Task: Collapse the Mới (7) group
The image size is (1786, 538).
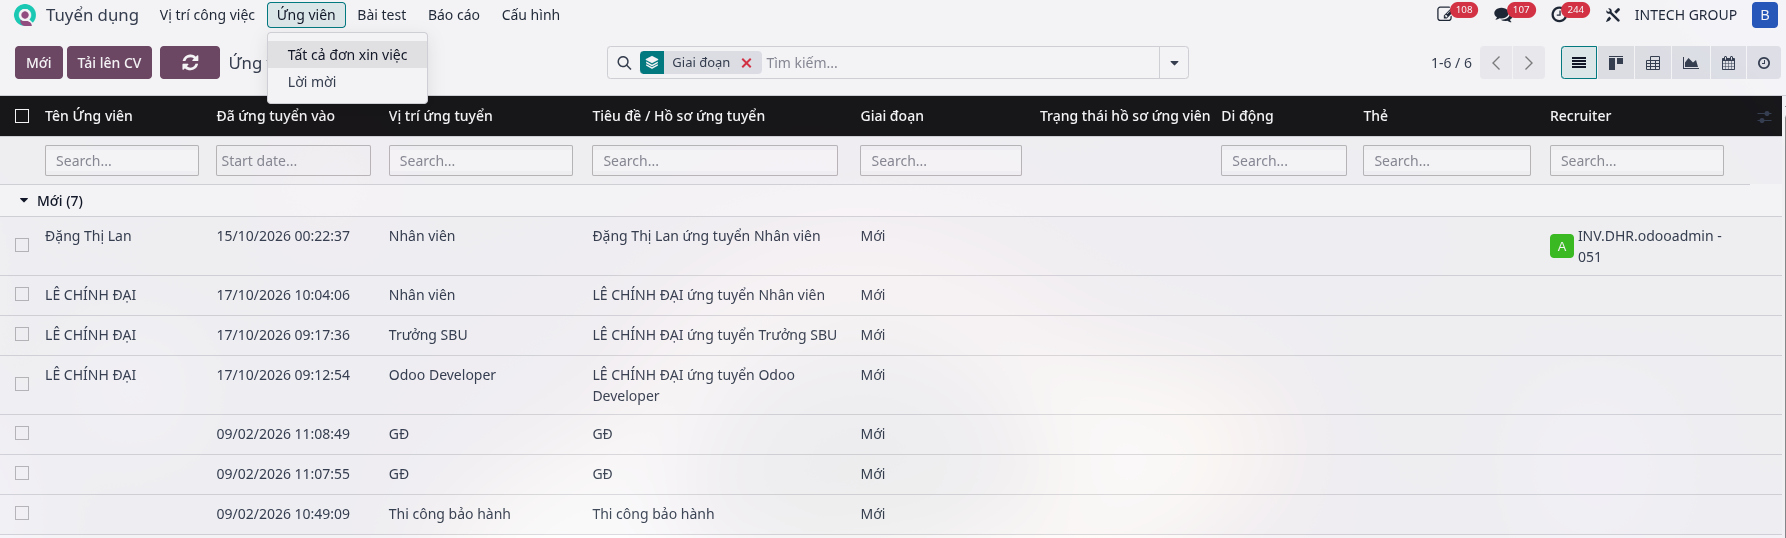Action: [x=24, y=201]
